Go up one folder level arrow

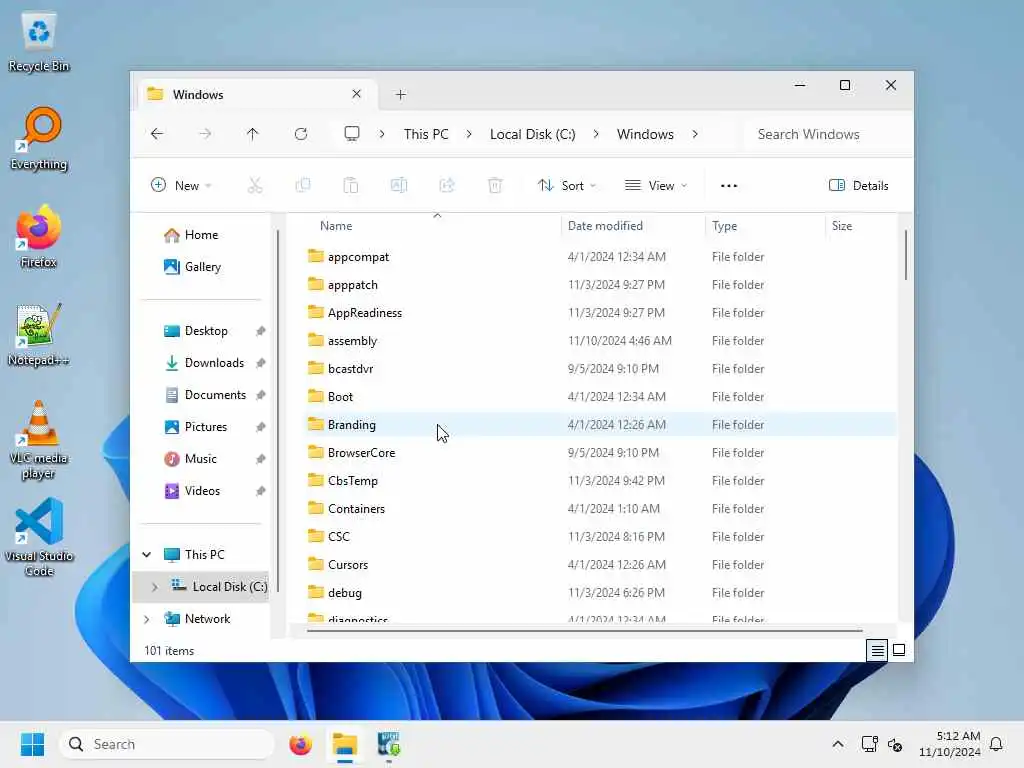pos(253,134)
